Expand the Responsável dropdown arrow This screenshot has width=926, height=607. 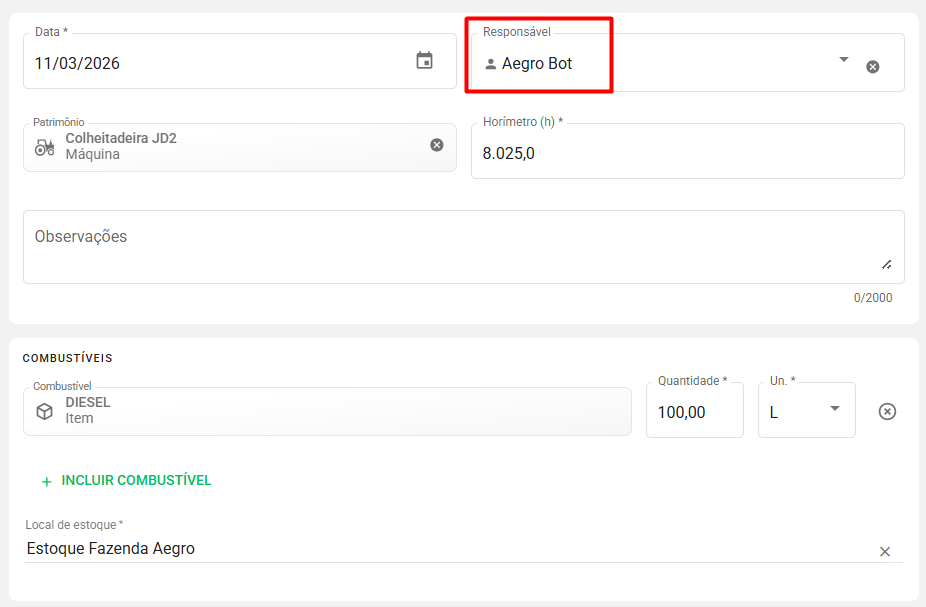(843, 60)
